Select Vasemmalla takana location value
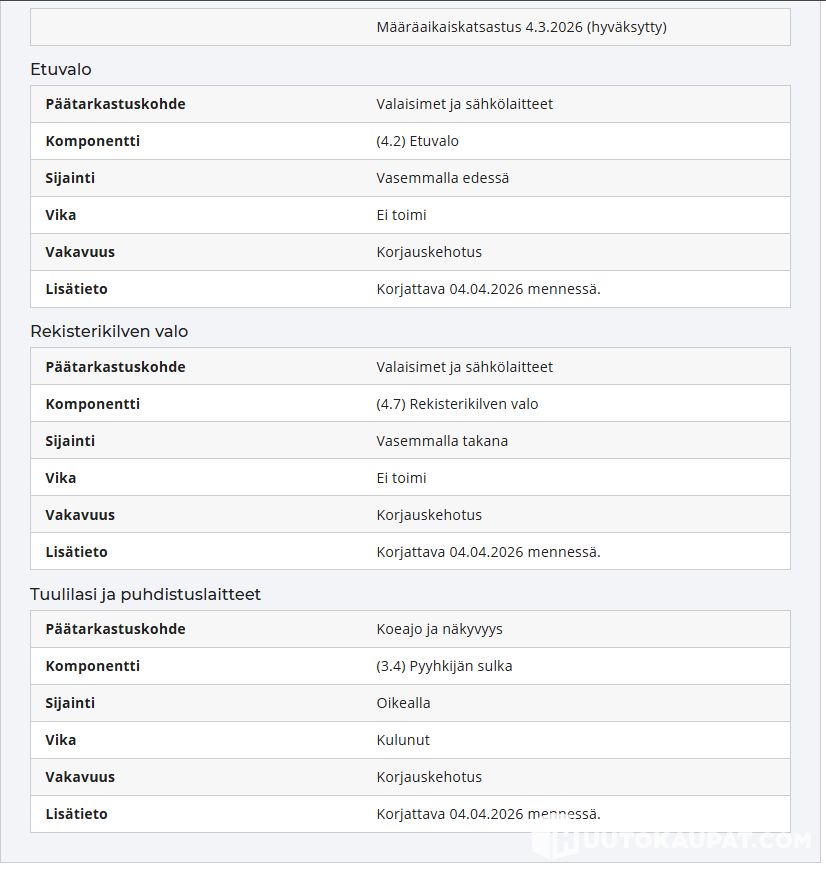This screenshot has width=826, height=869. click(x=442, y=441)
